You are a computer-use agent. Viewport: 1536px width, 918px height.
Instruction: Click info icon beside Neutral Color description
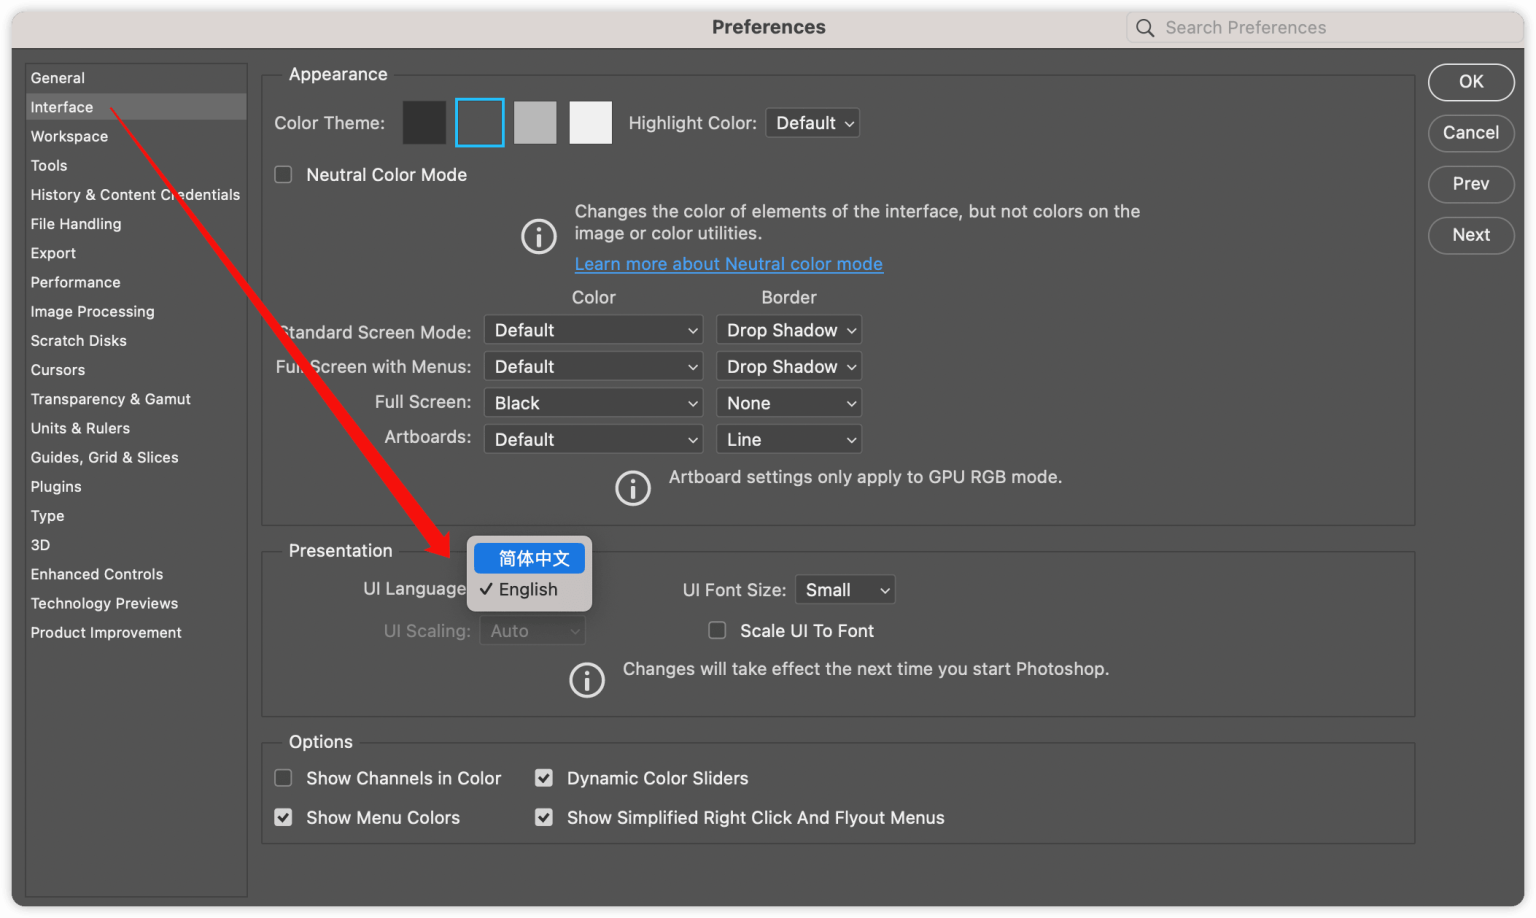[x=539, y=237]
